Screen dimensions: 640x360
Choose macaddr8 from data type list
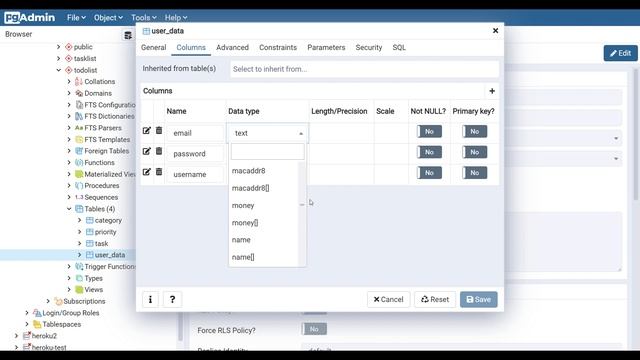264,171
